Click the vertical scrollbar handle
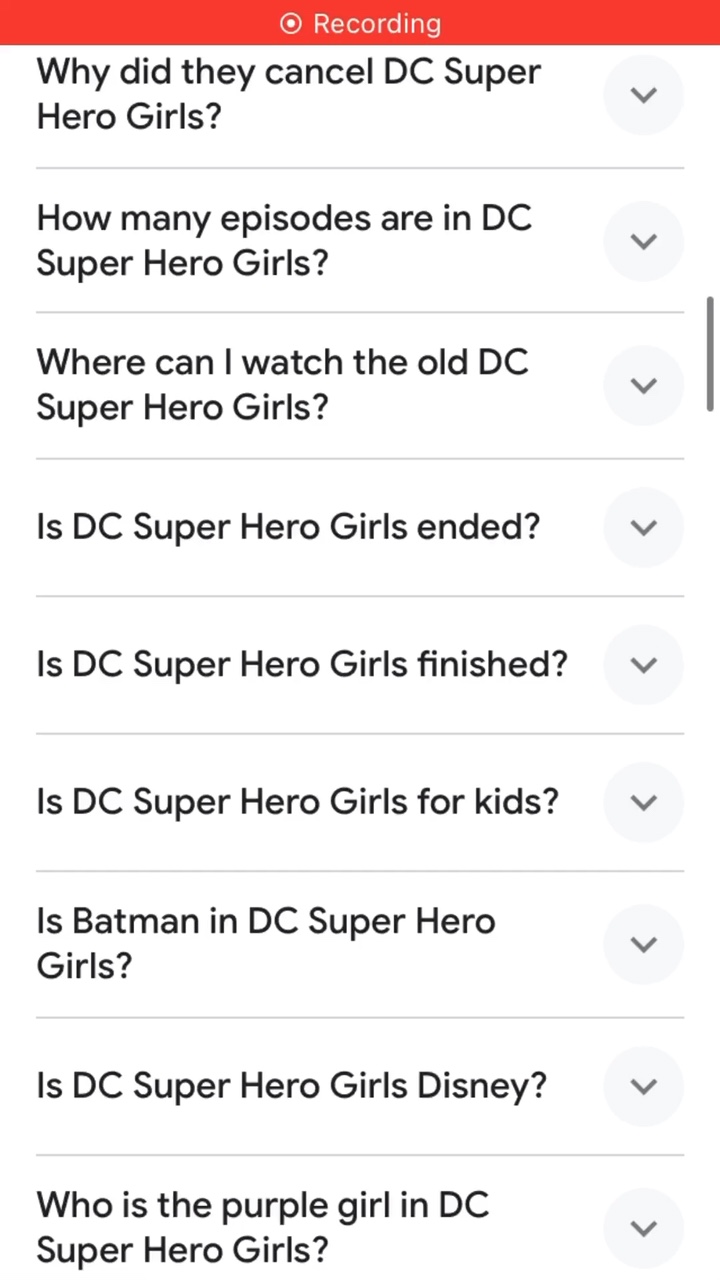720x1280 pixels. (710, 353)
